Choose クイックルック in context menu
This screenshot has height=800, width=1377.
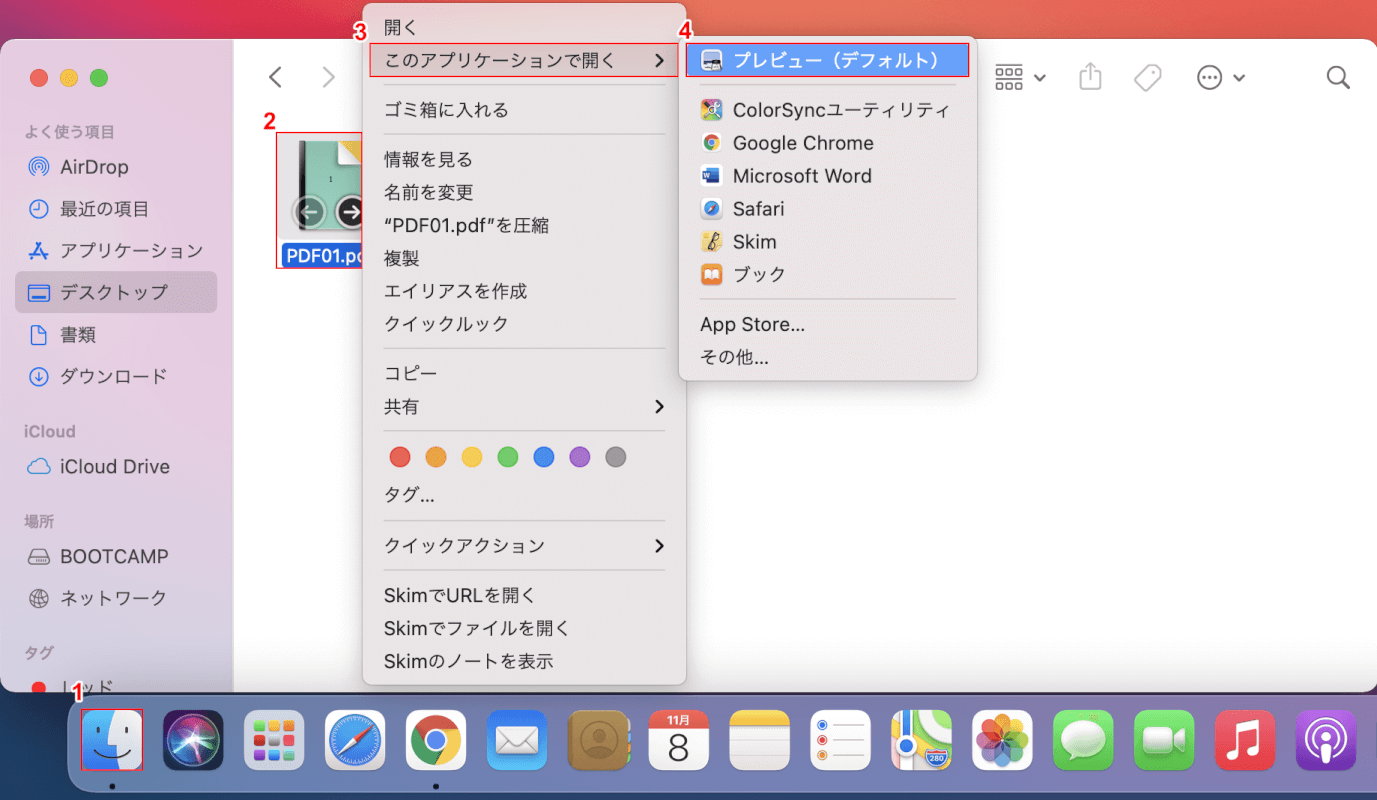[525, 324]
